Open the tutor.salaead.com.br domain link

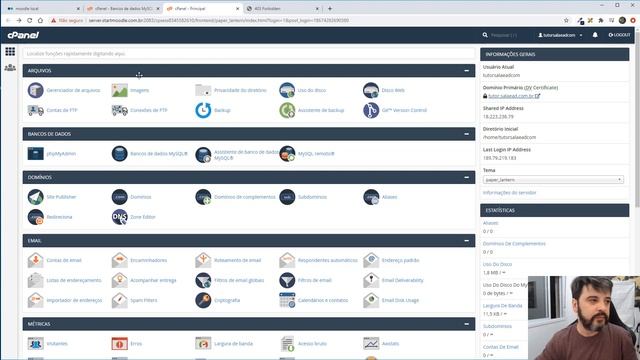(511, 96)
